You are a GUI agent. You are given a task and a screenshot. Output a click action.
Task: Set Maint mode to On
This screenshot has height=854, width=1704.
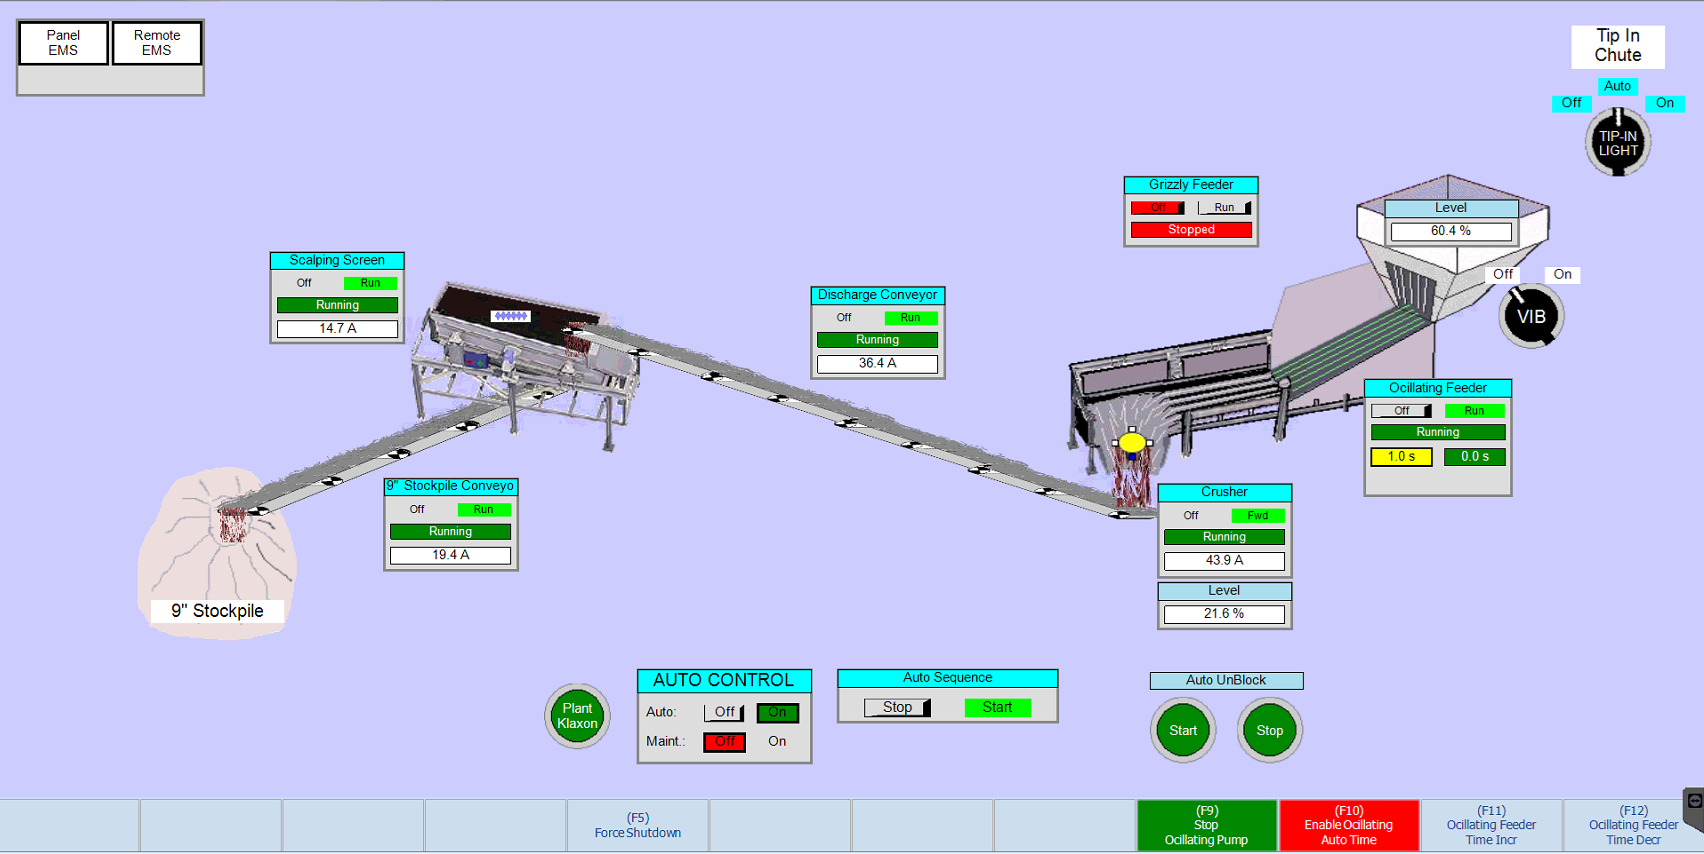coord(777,742)
